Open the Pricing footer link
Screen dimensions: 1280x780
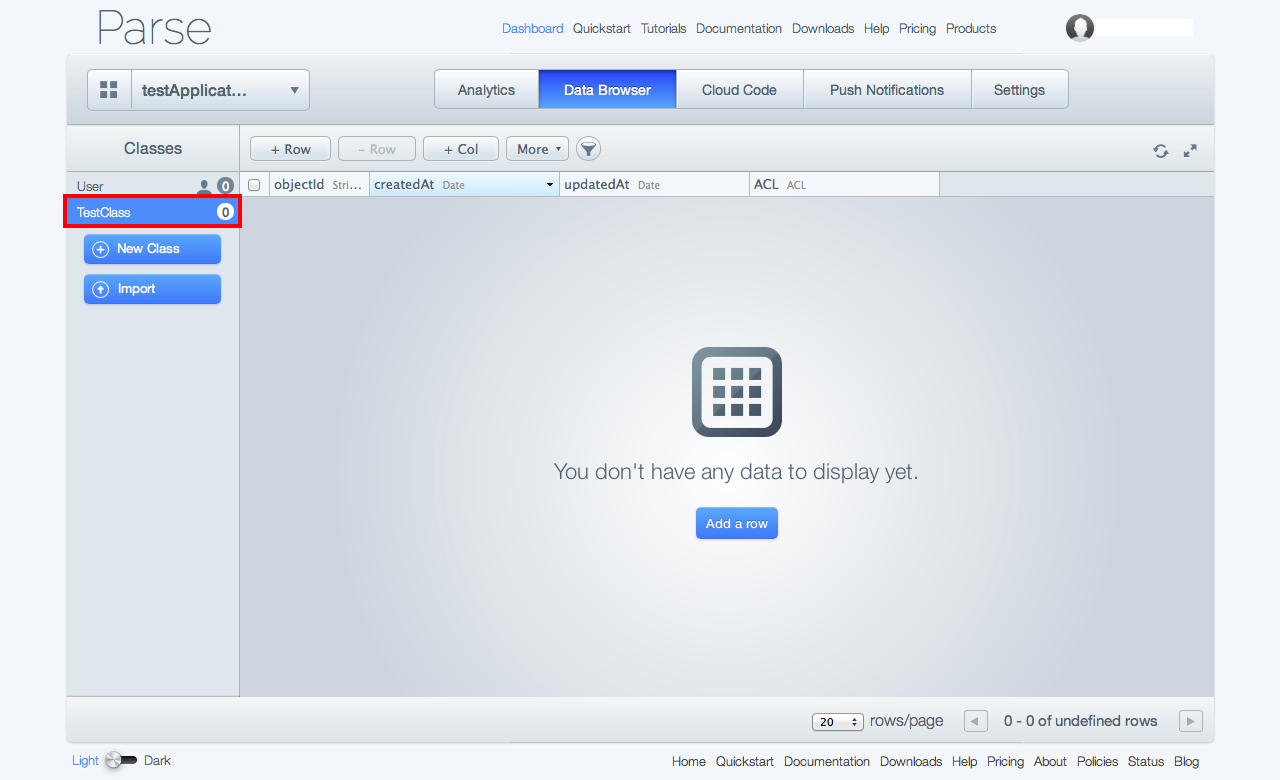pyautogui.click(x=1005, y=761)
